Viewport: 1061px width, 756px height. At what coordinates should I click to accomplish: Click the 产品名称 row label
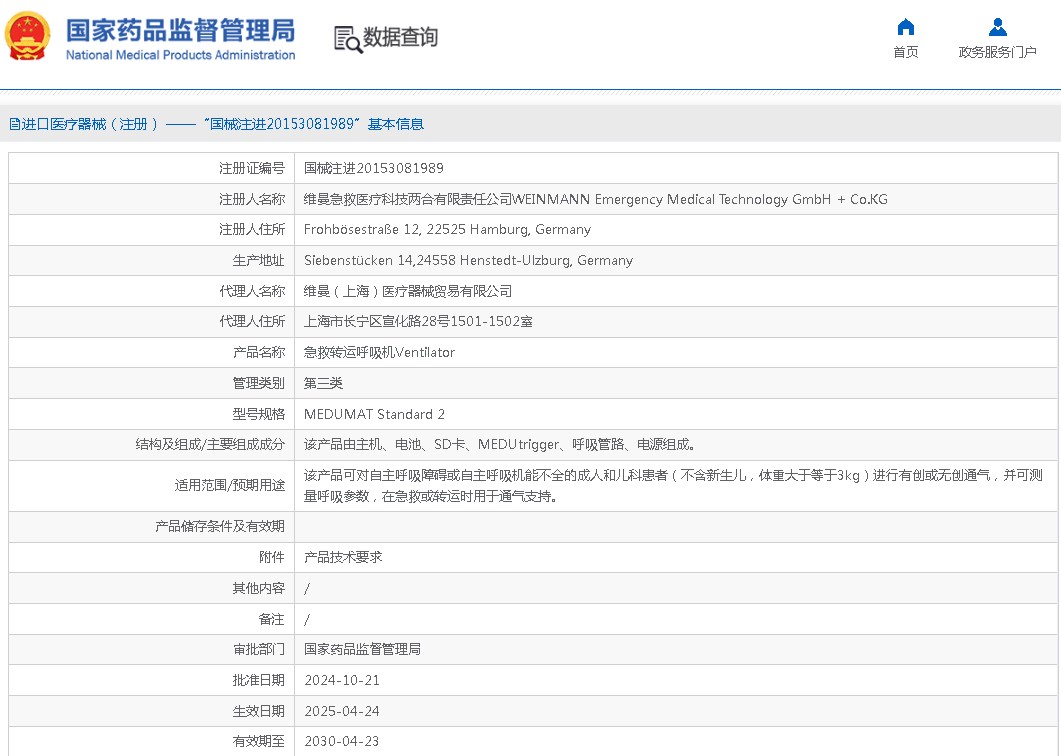(258, 352)
